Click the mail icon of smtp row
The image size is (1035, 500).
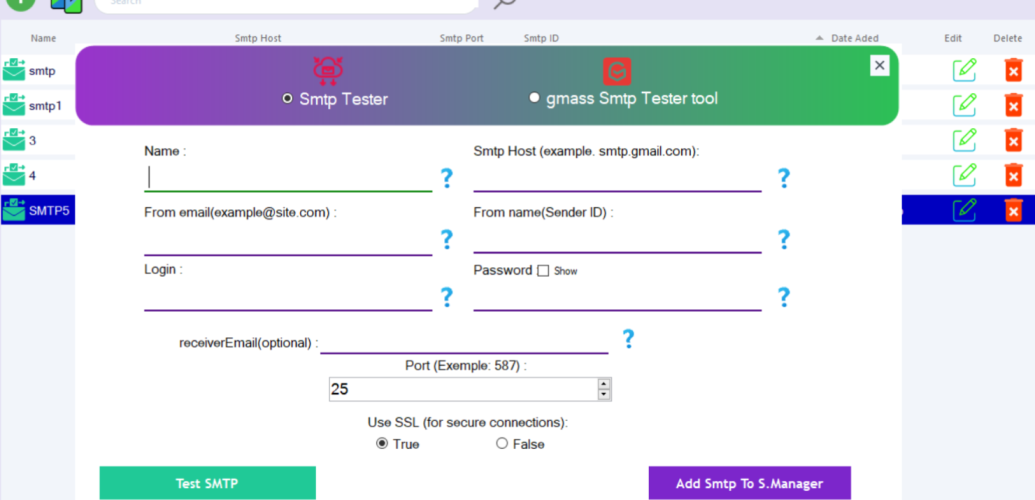[14, 70]
